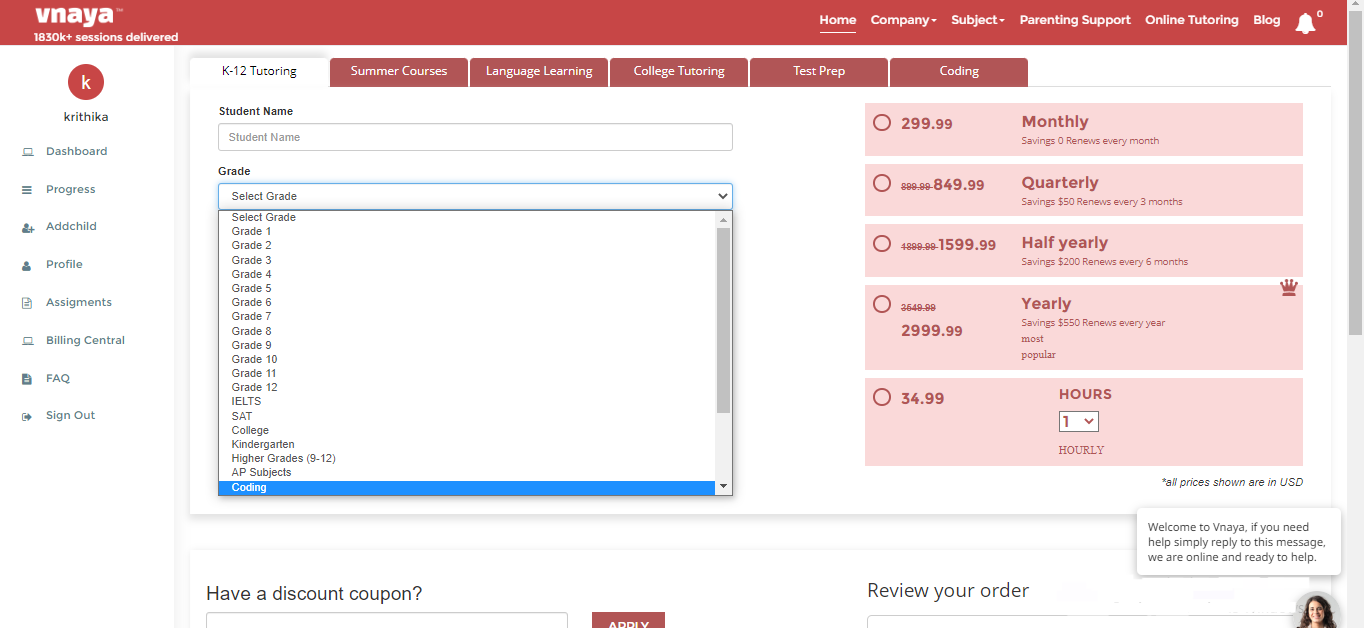
Task: Select the Monthly 299.99 plan radio button
Action: point(882,123)
